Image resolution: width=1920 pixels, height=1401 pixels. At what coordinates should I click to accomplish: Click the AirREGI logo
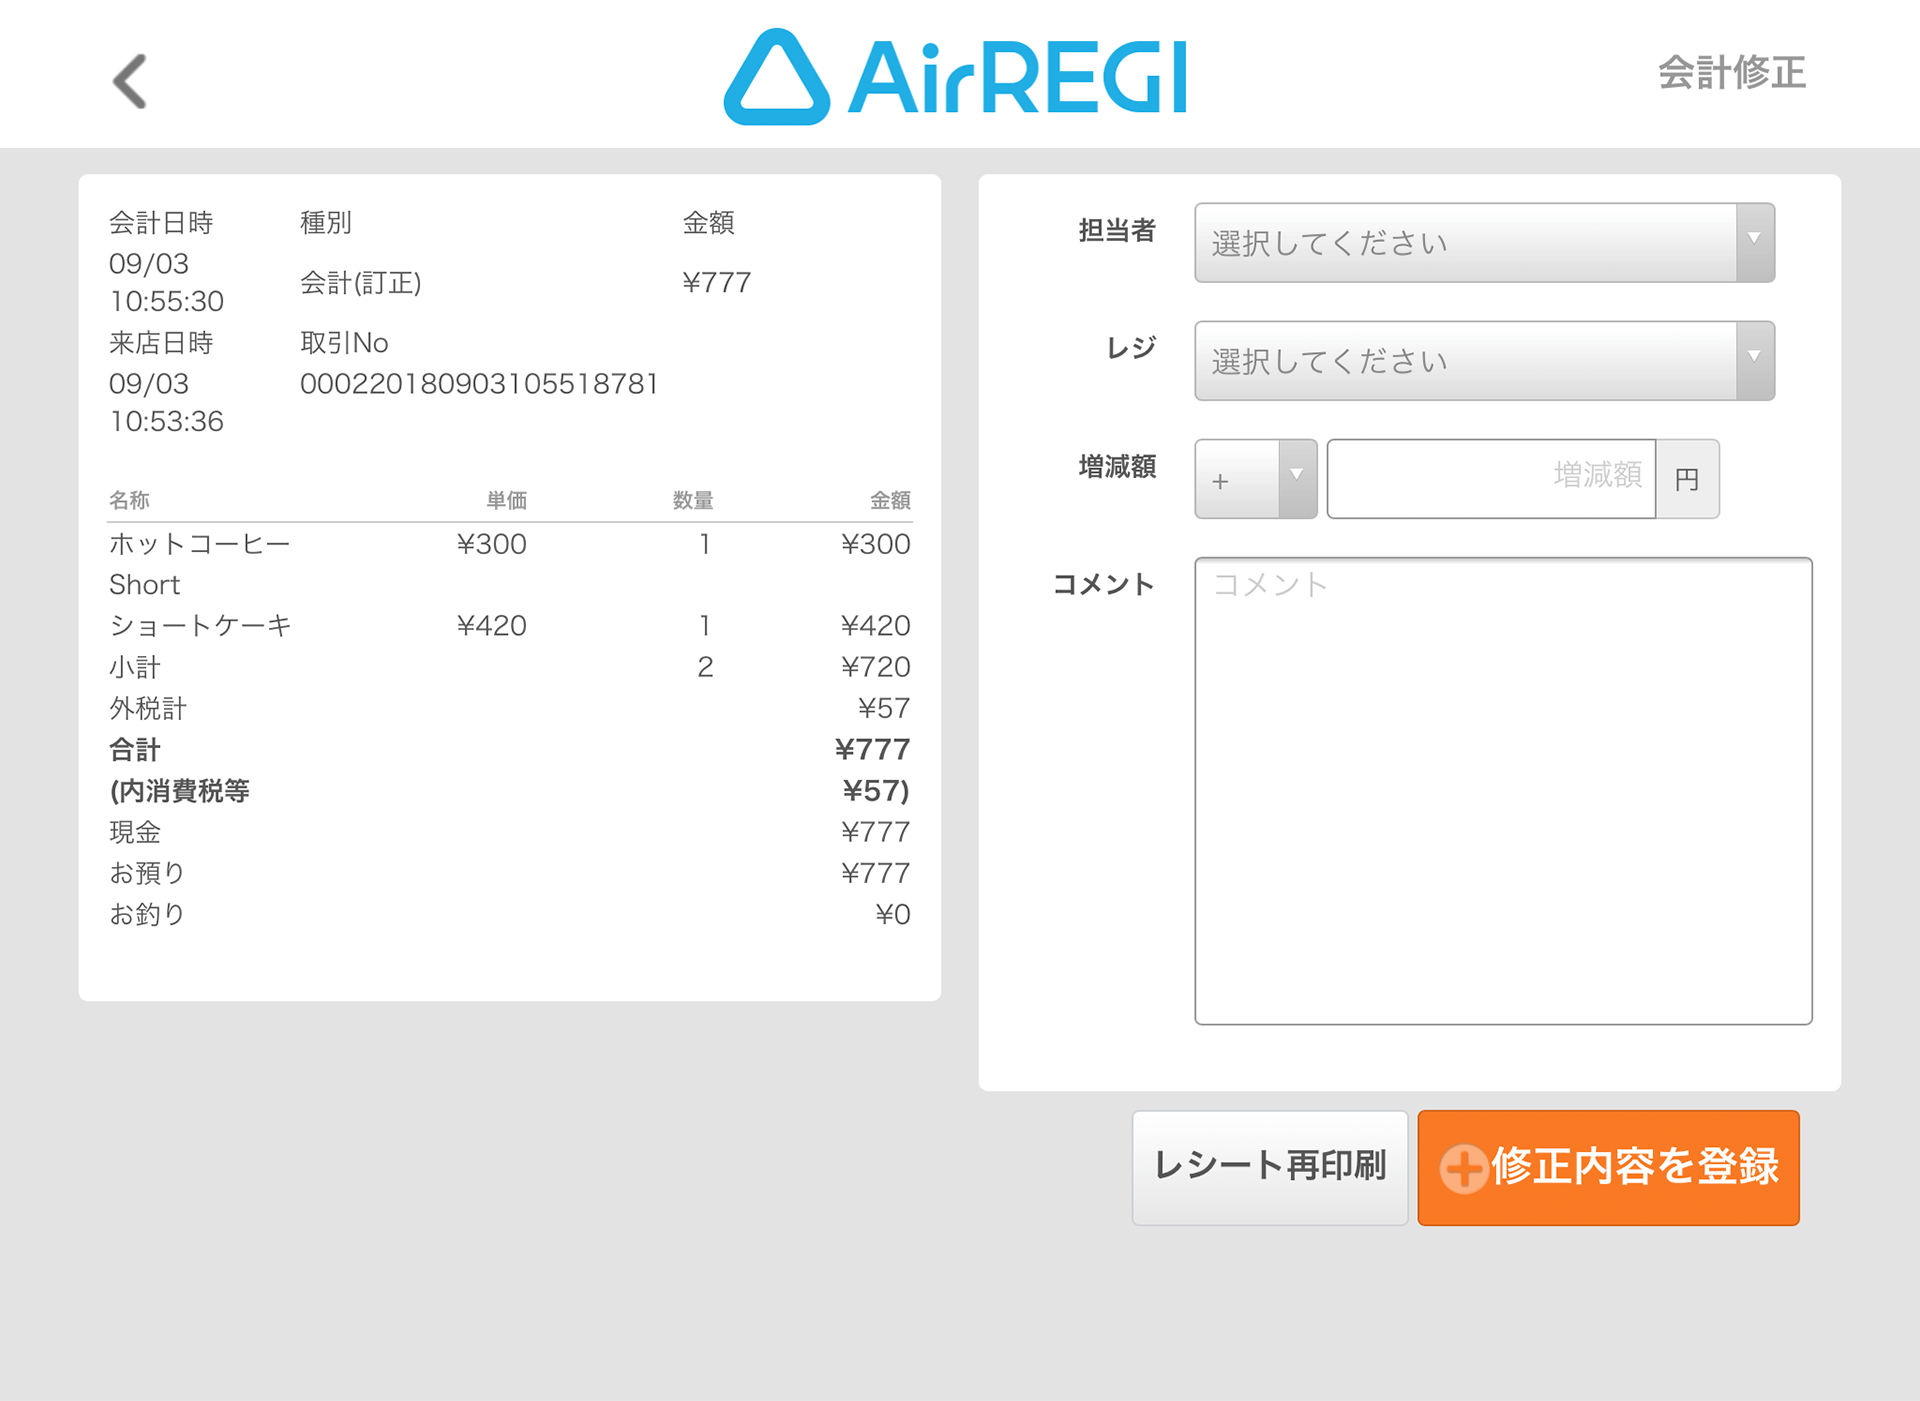click(x=955, y=76)
